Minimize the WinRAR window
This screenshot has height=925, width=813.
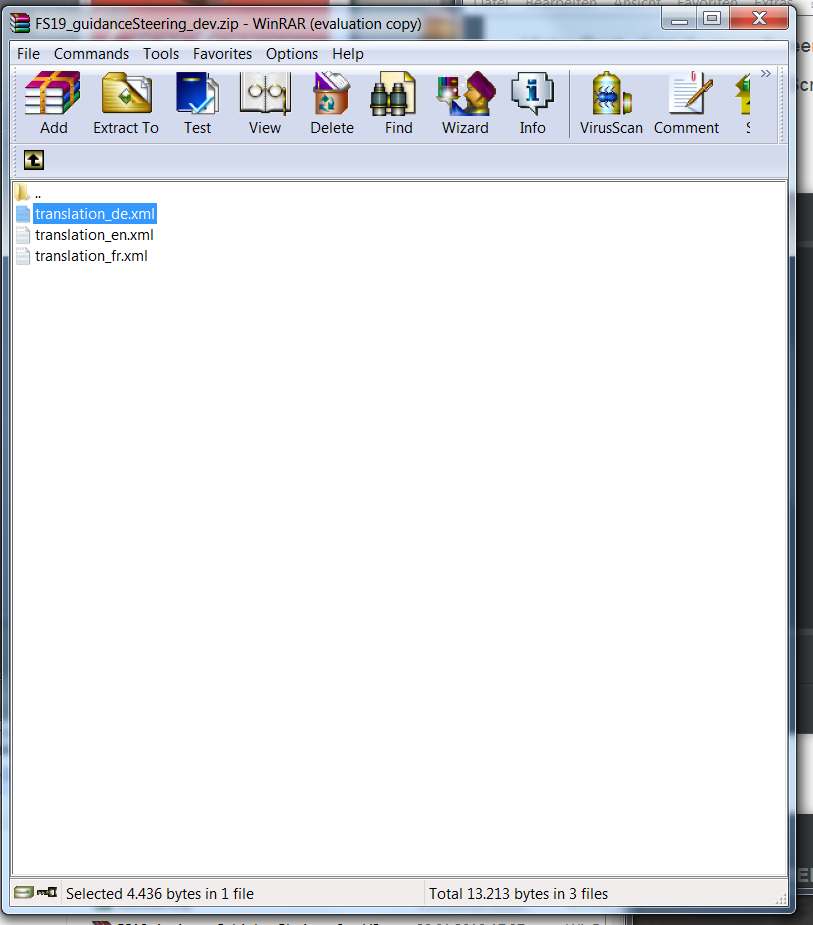pyautogui.click(x=679, y=19)
